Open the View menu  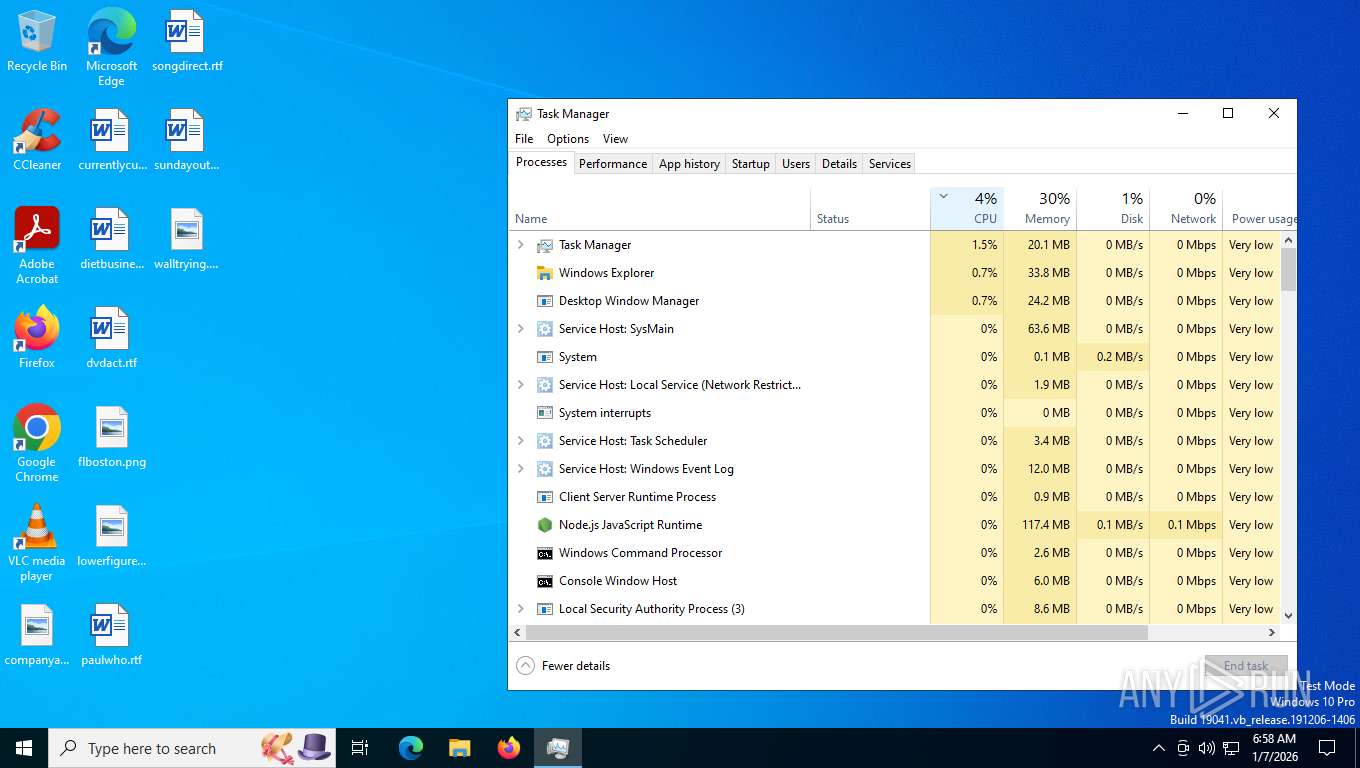pos(615,139)
